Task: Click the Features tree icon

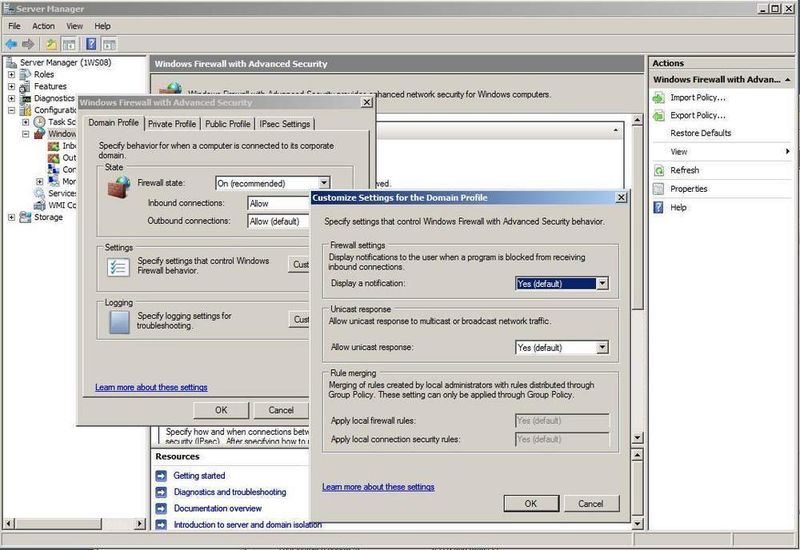Action: coord(25,87)
